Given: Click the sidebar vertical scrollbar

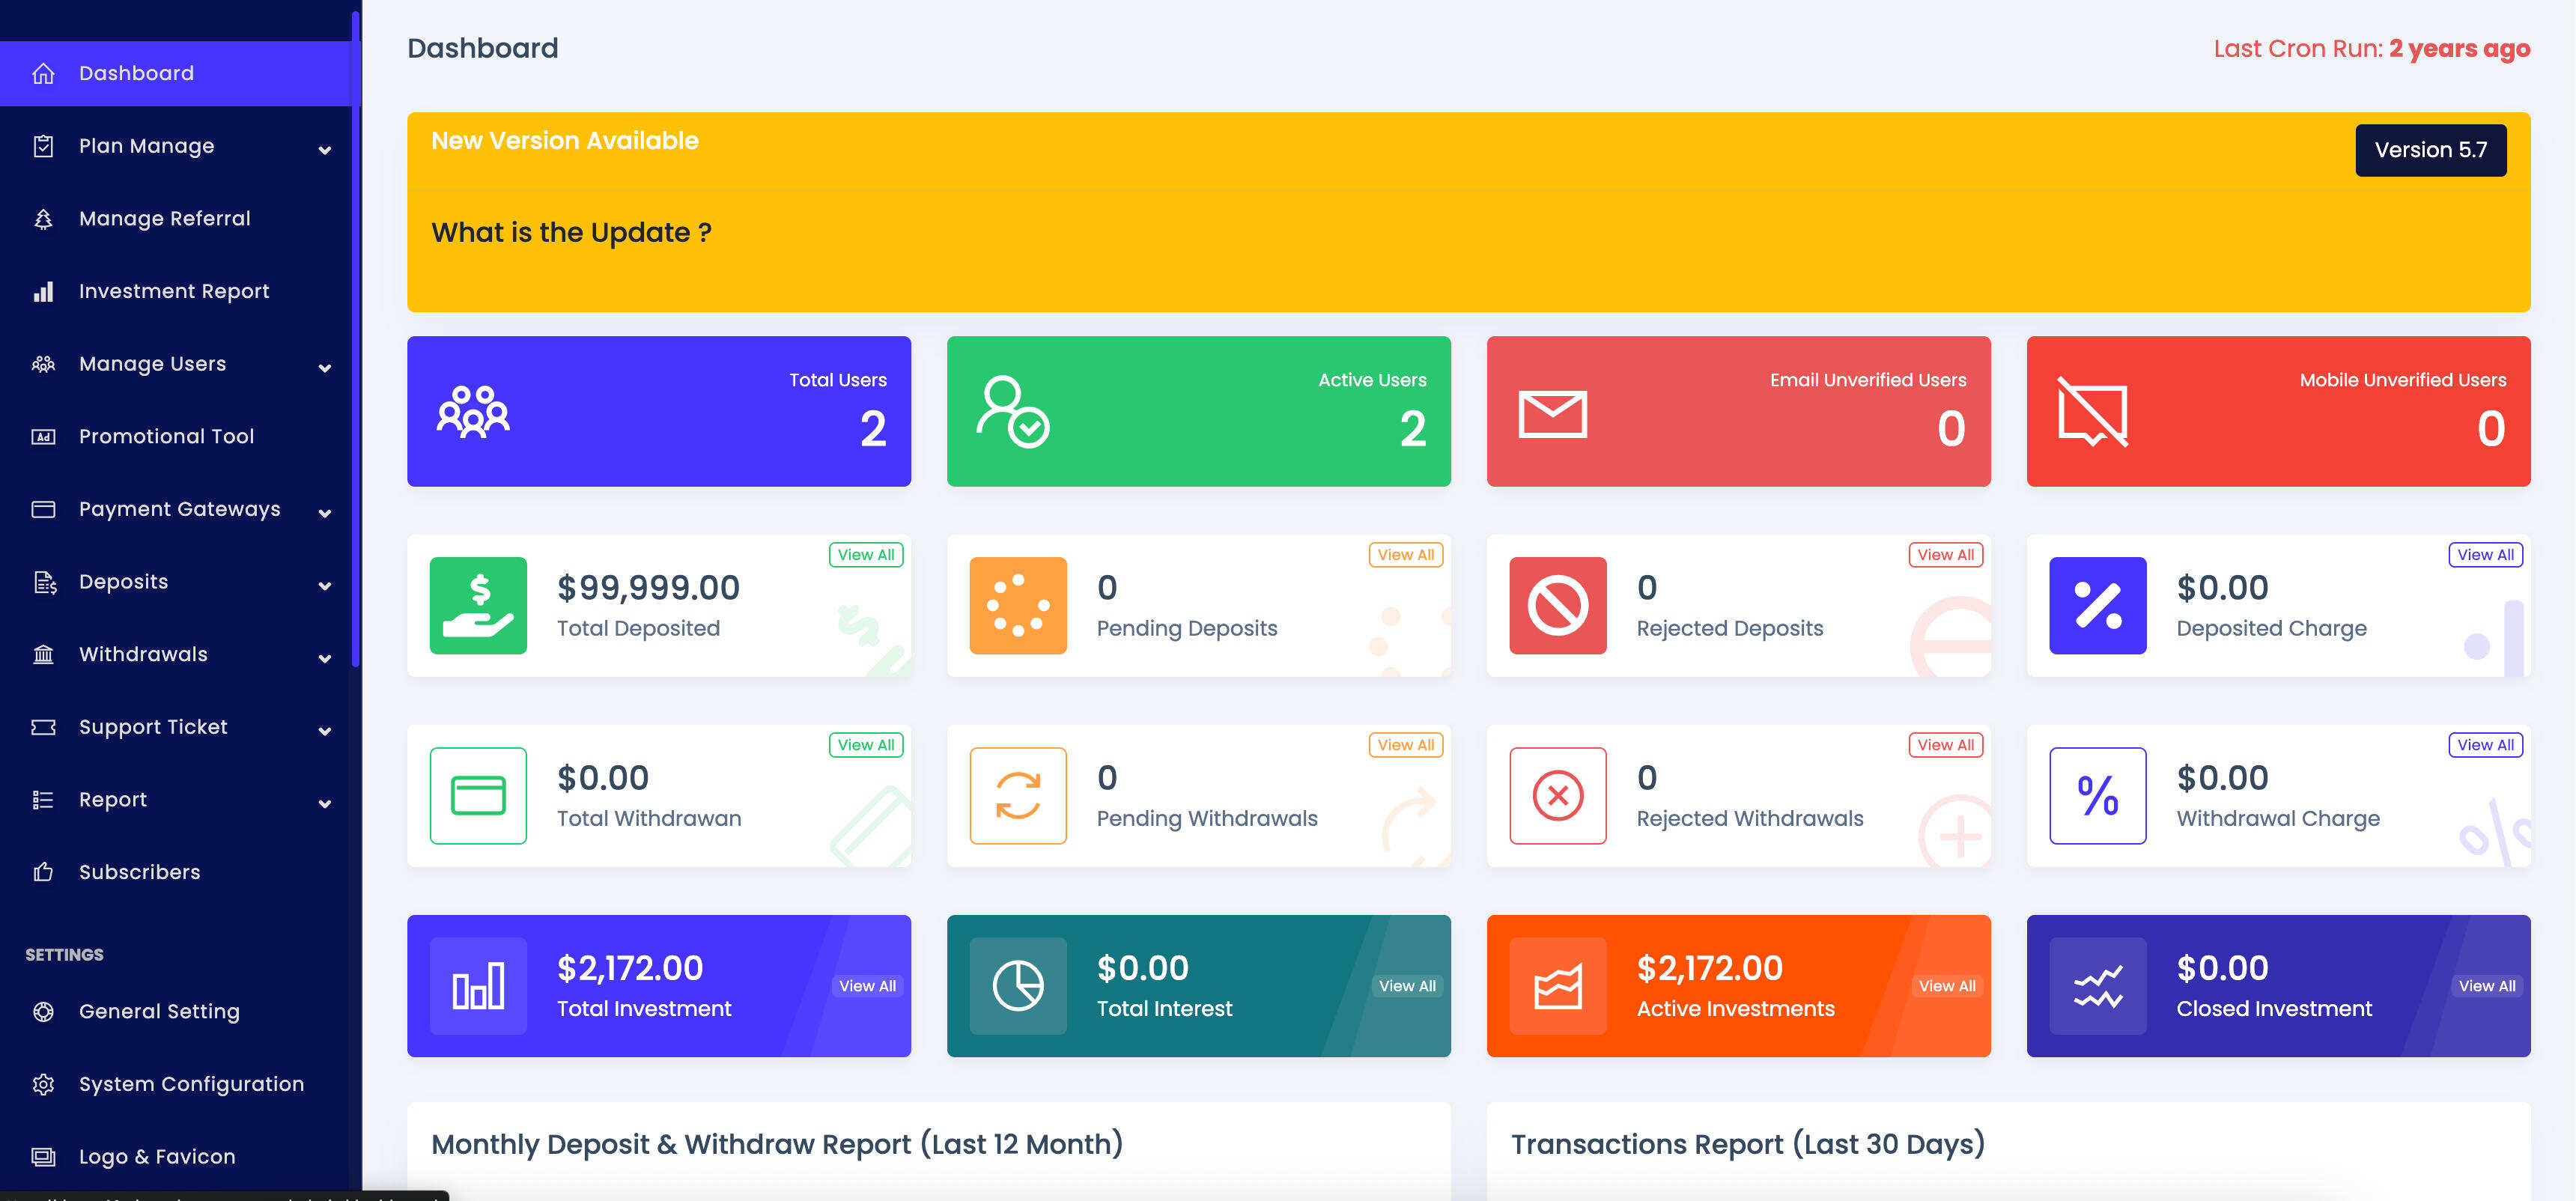Looking at the screenshot, I should pyautogui.click(x=356, y=340).
